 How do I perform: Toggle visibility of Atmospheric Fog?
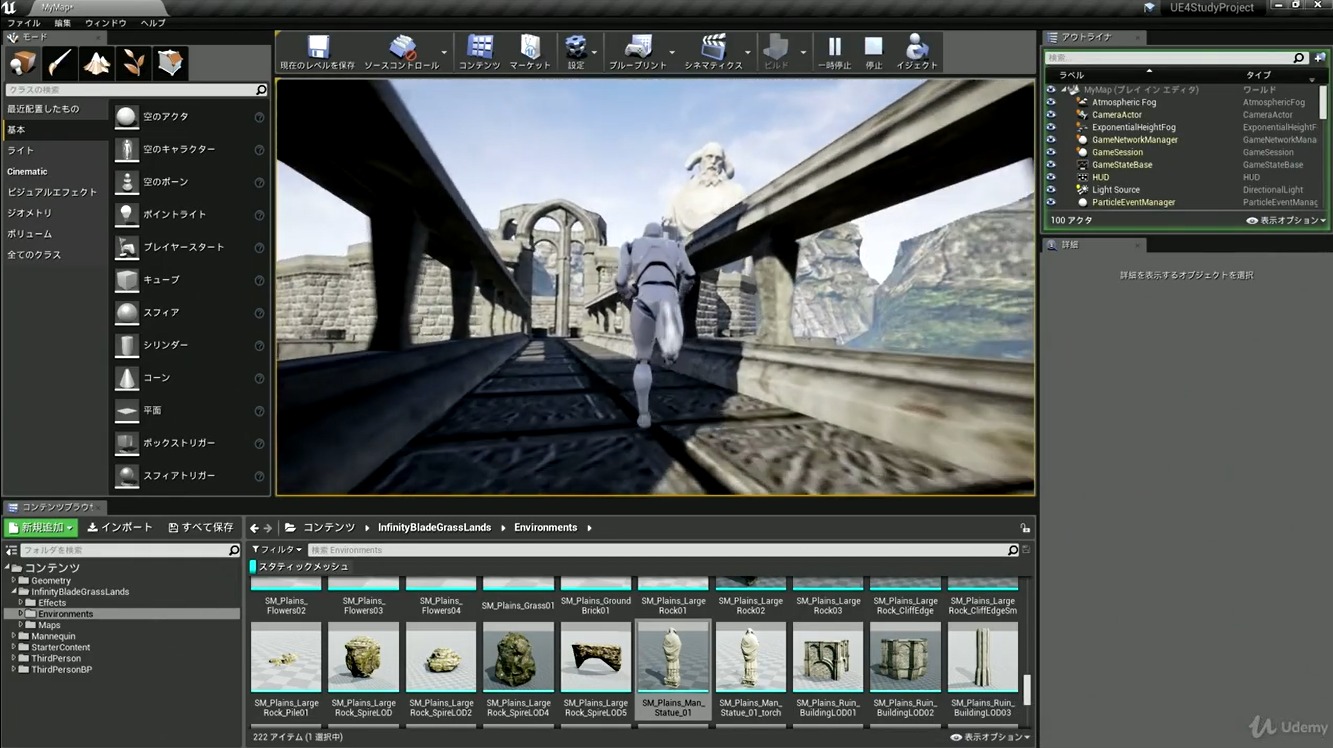[1051, 102]
